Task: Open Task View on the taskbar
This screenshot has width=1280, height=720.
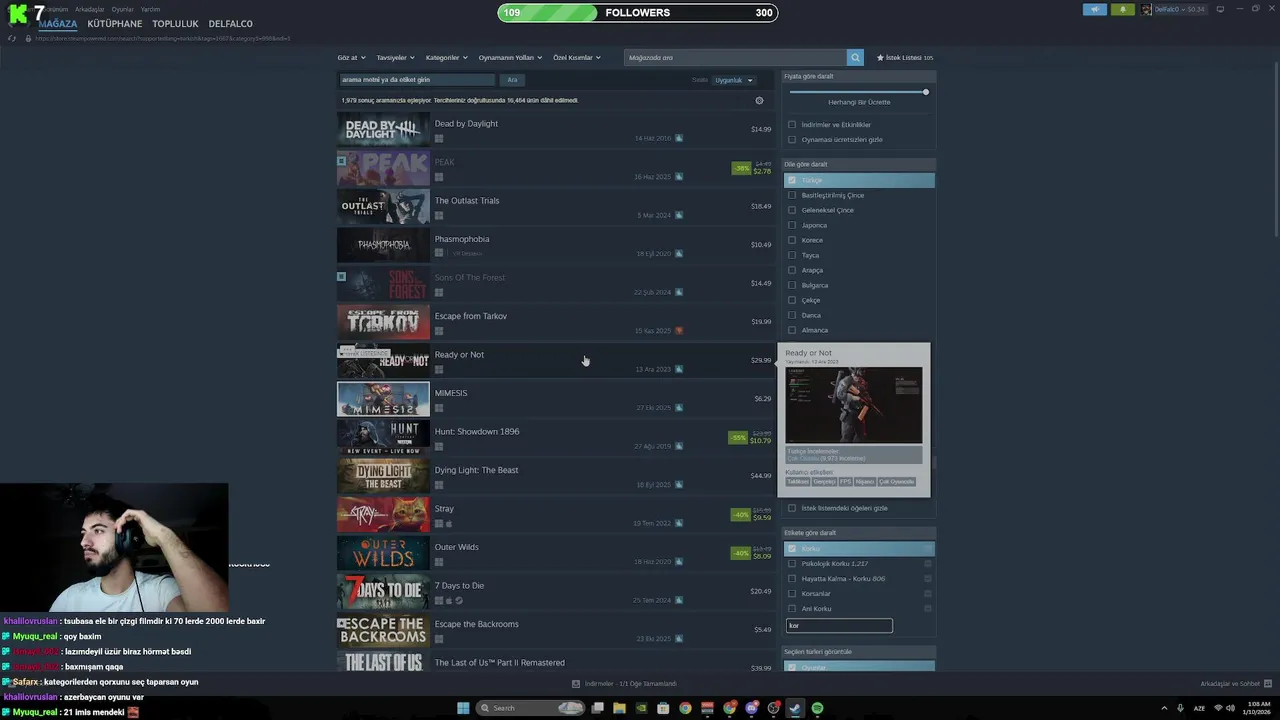Action: click(x=597, y=708)
